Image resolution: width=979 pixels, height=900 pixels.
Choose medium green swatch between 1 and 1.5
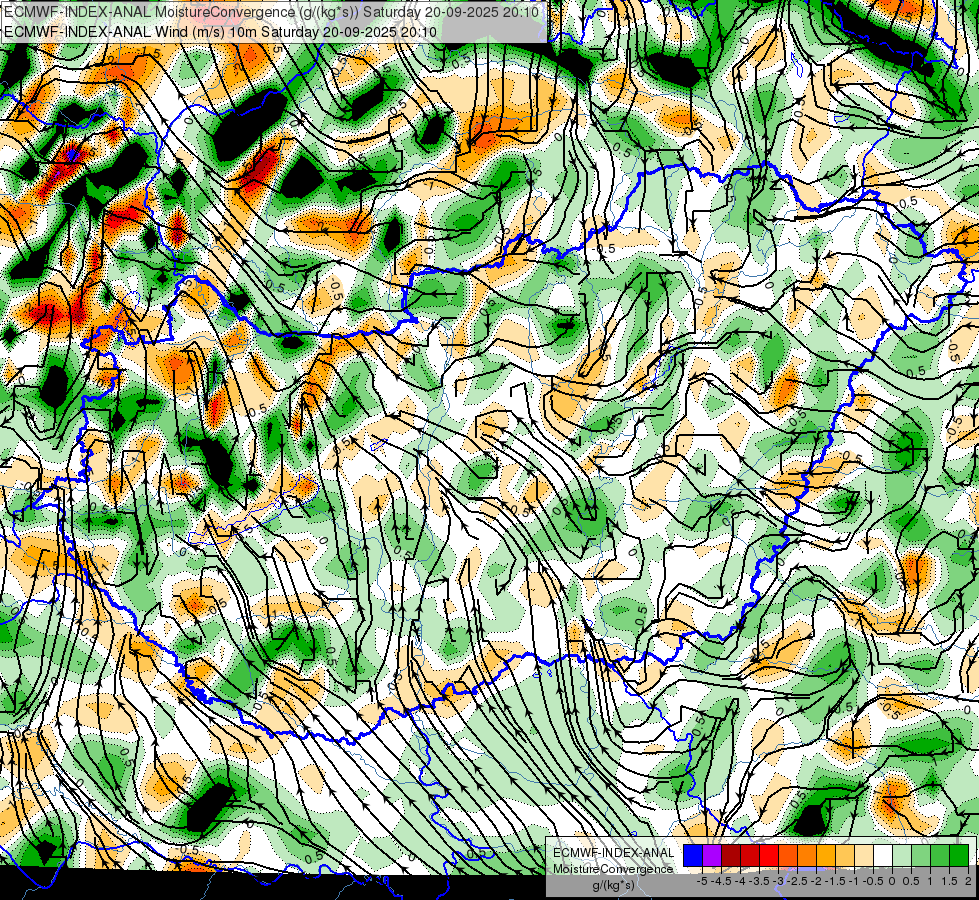pyautogui.click(x=940, y=856)
